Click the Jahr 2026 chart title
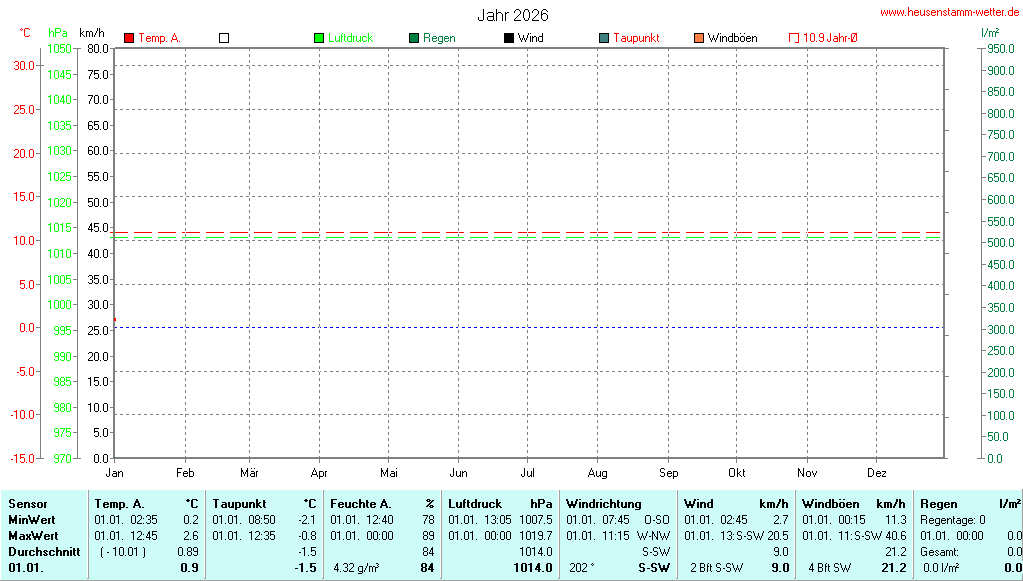The height and width of the screenshot is (581, 1023). coord(512,15)
